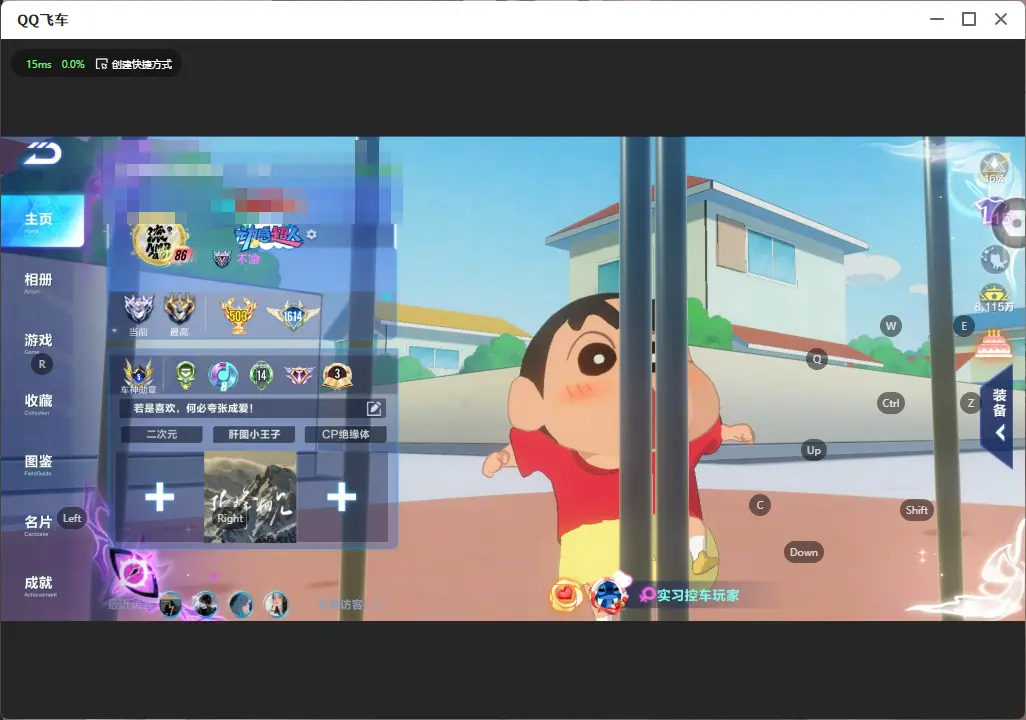Click the 动感超人 title badge

(269, 237)
